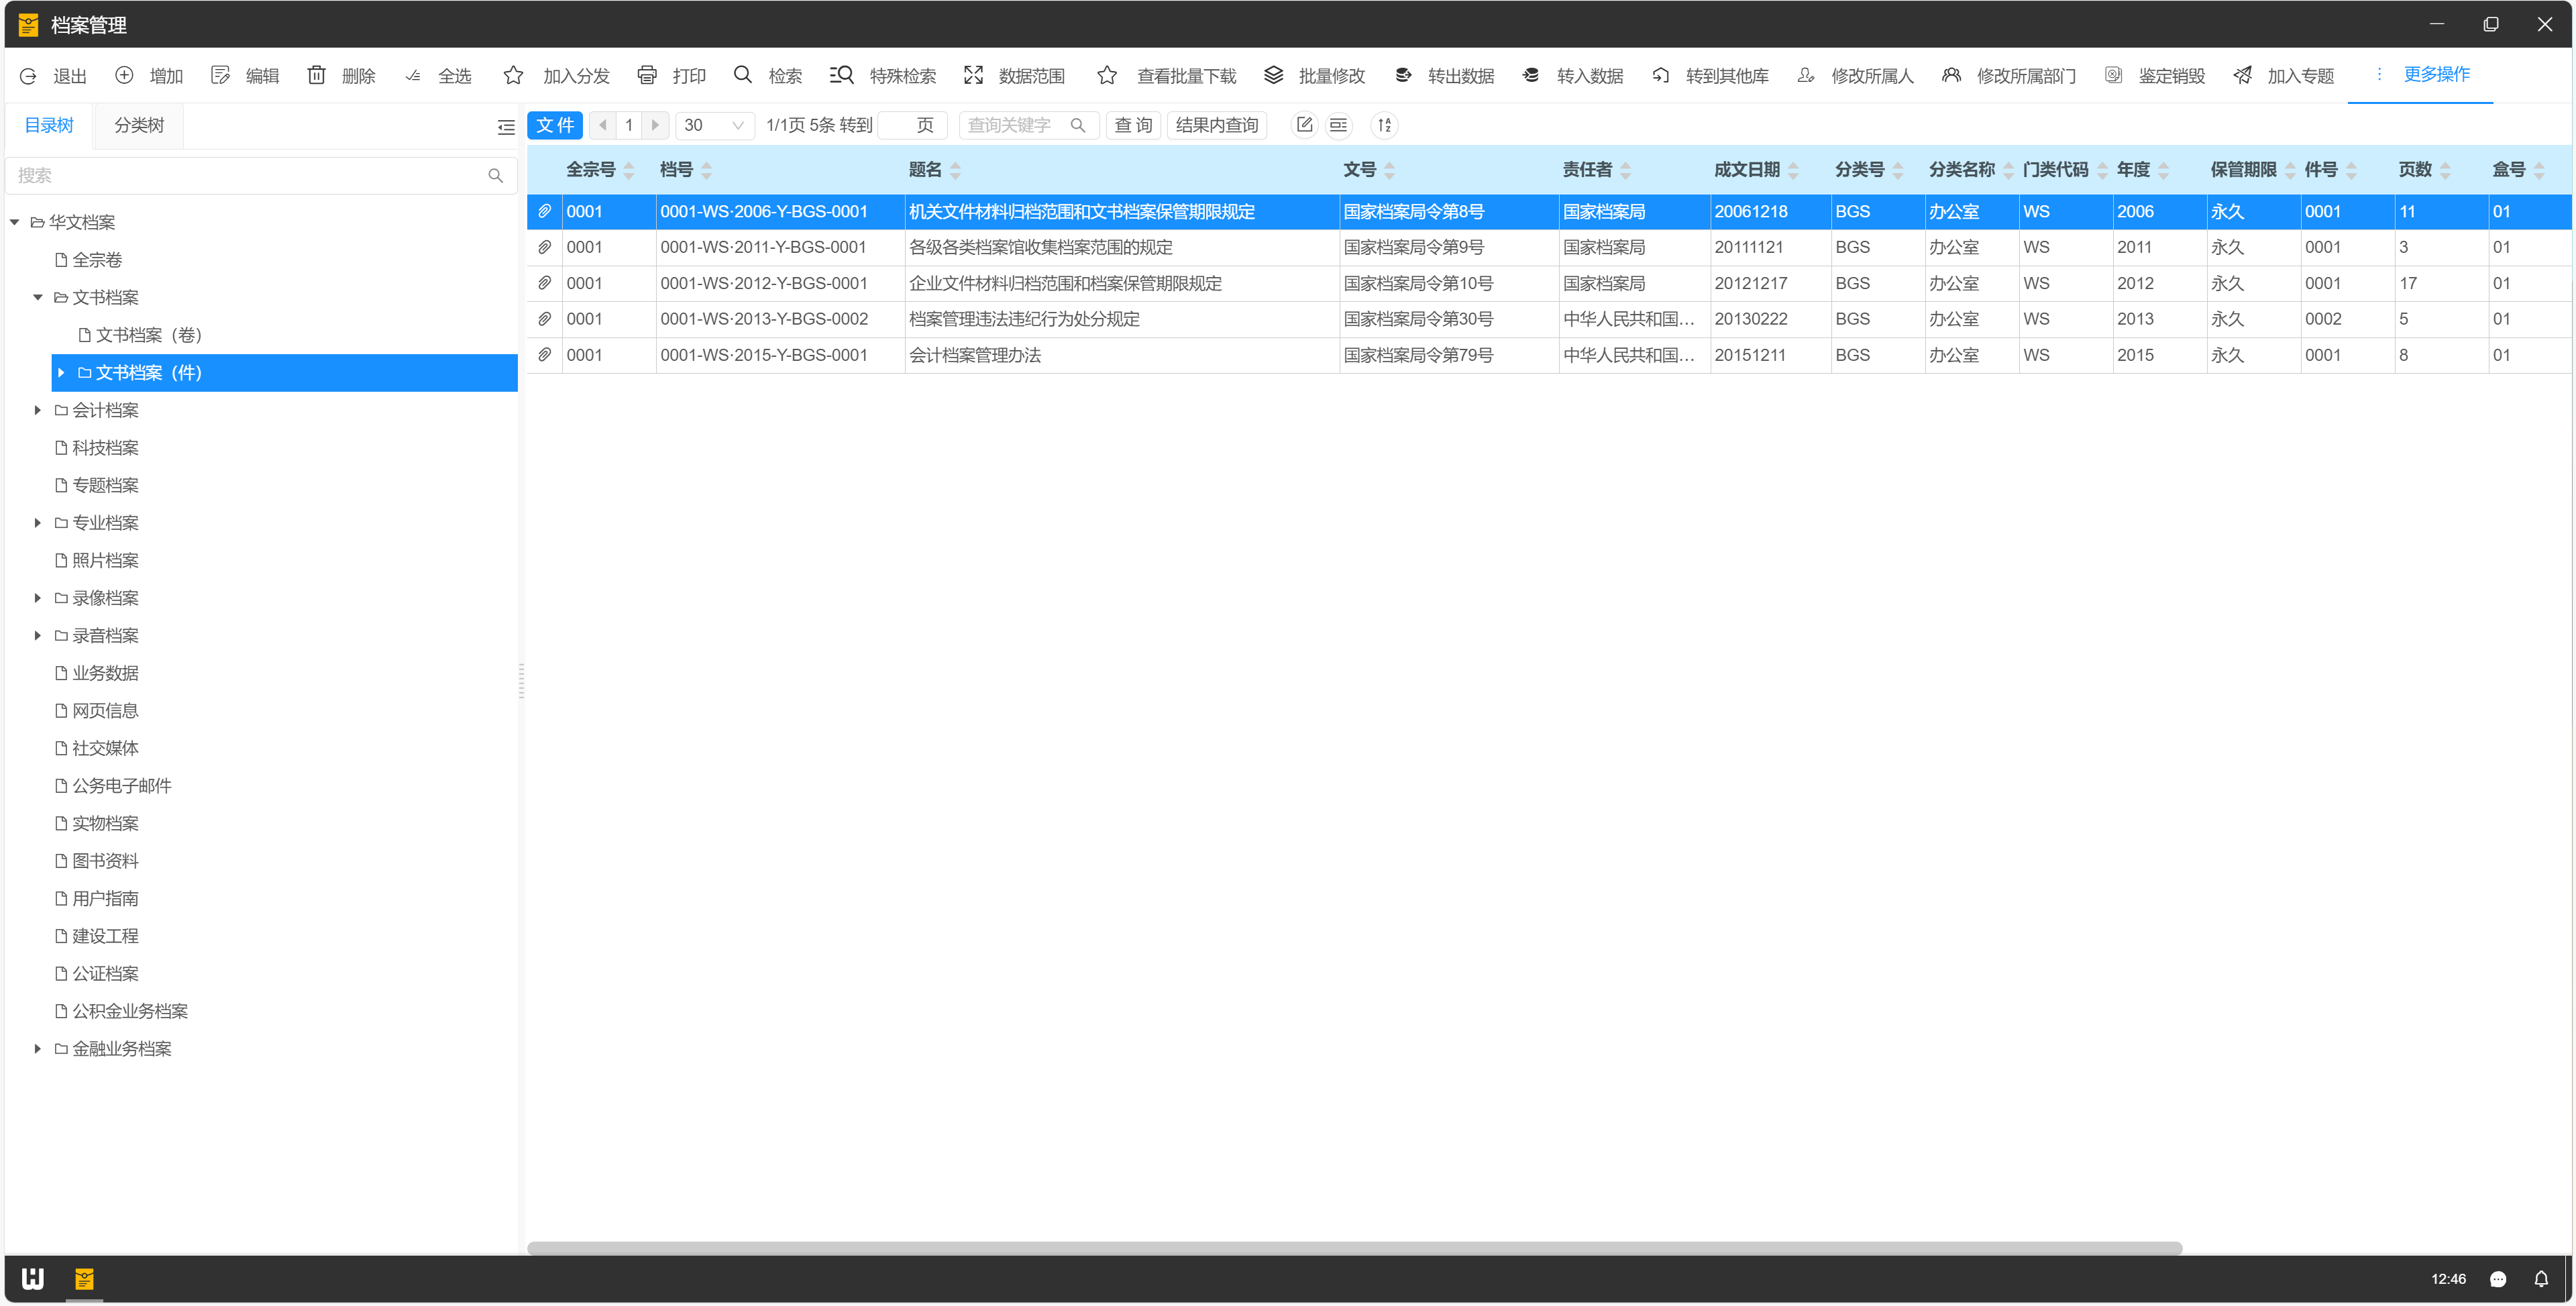Viewport: 2576px width, 1306px height.
Task: Click the print (打印) toolbar icon
Action: pyautogui.click(x=647, y=75)
